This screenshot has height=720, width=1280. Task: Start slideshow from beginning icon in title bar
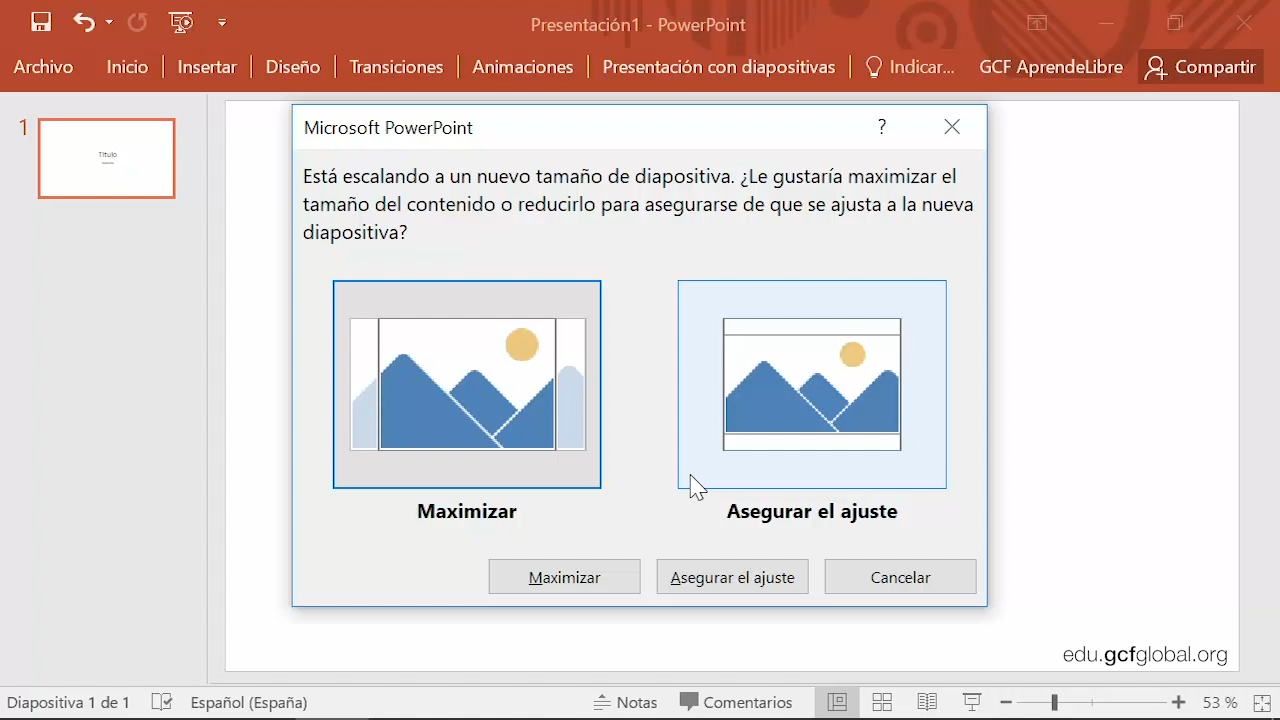[181, 22]
